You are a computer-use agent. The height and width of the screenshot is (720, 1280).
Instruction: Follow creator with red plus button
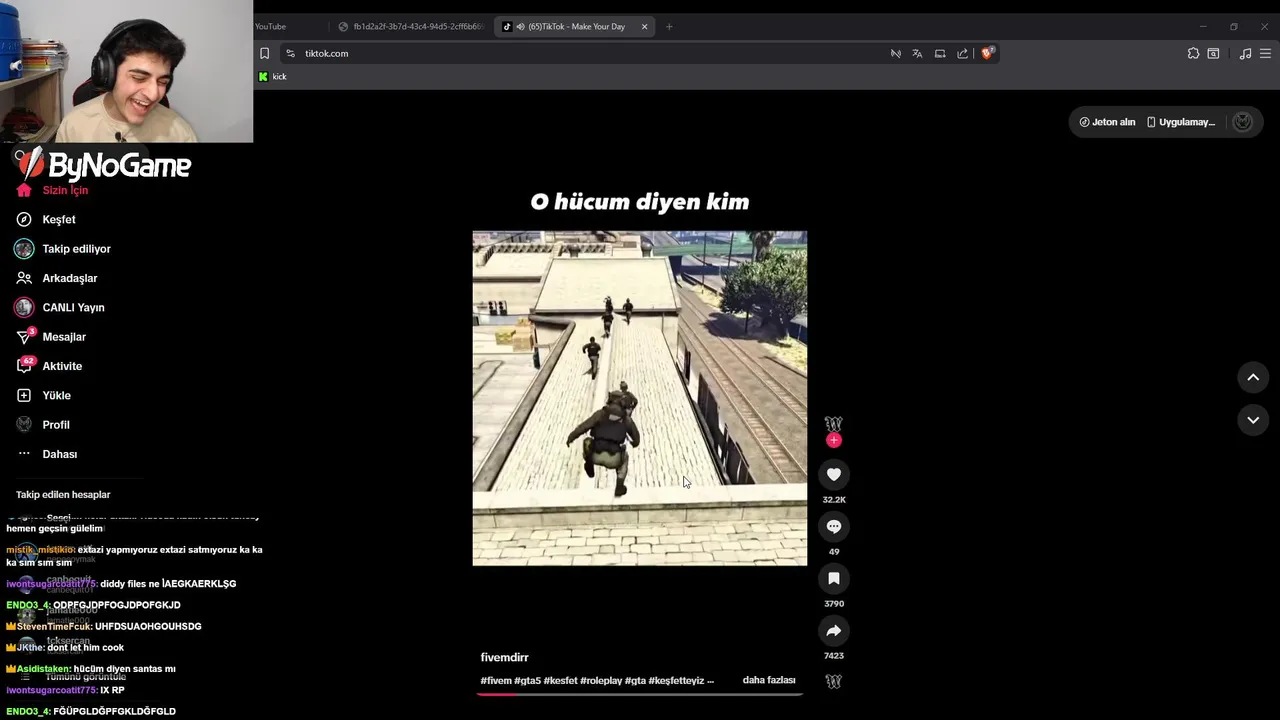click(x=834, y=440)
